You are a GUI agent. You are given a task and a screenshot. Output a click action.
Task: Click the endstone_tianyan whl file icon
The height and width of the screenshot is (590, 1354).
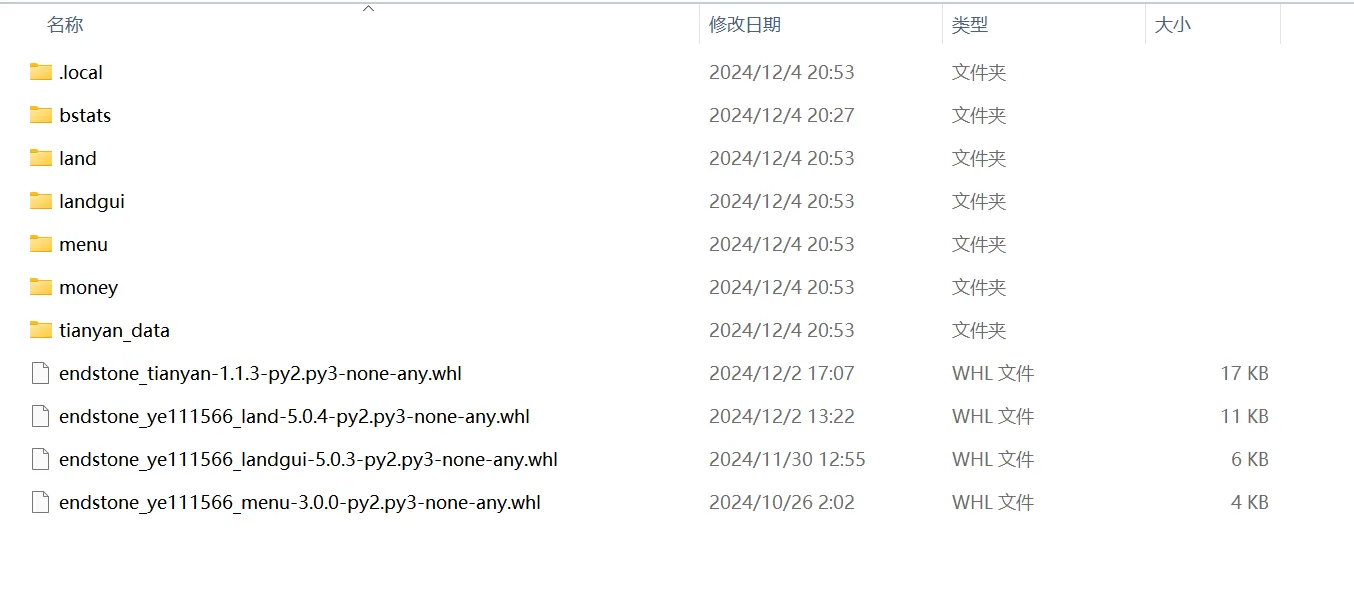pyautogui.click(x=40, y=373)
